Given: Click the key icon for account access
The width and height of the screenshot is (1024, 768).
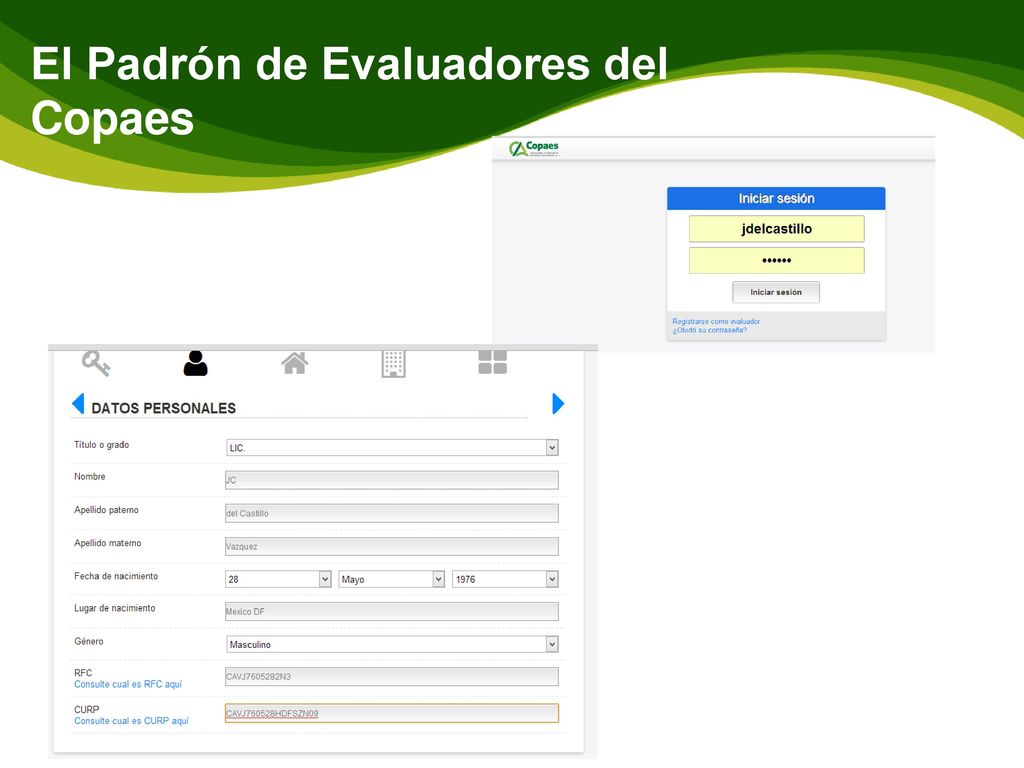Looking at the screenshot, I should pyautogui.click(x=96, y=363).
